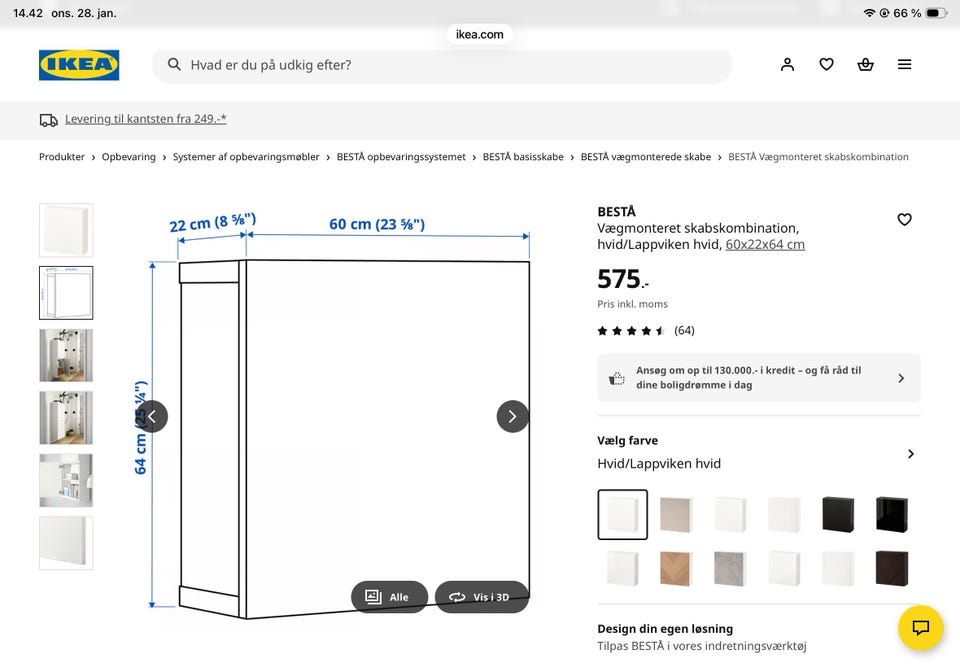Open the favorites heart in header
The height and width of the screenshot is (667, 960).
(x=826, y=65)
